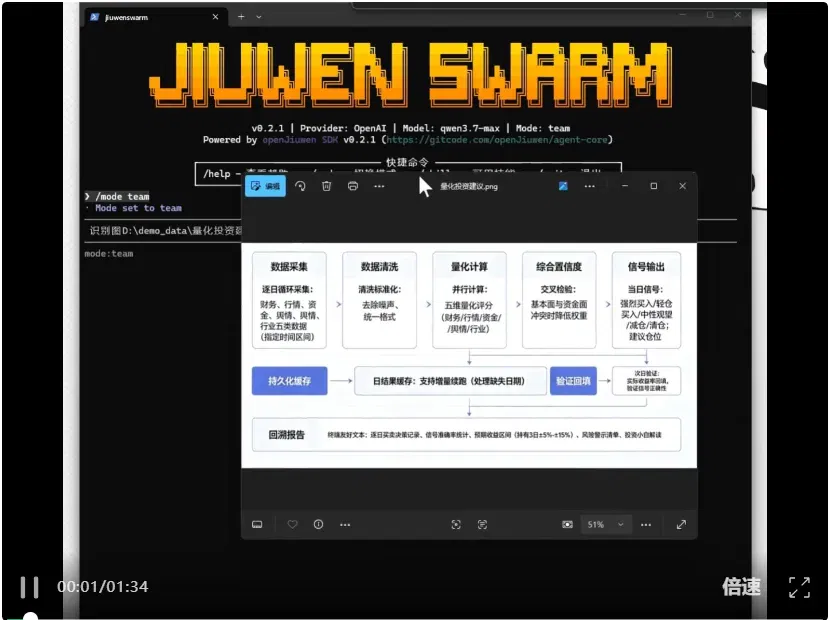This screenshot has height=620, width=829.
Task: Close the jiuwenswarm terminal tab
Action: [x=215, y=17]
